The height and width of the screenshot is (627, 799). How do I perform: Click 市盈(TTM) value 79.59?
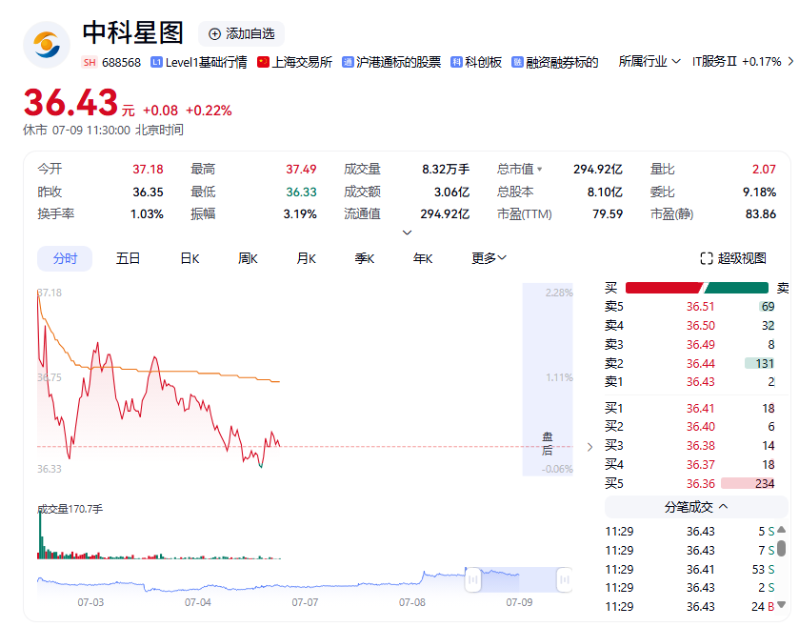coord(607,214)
